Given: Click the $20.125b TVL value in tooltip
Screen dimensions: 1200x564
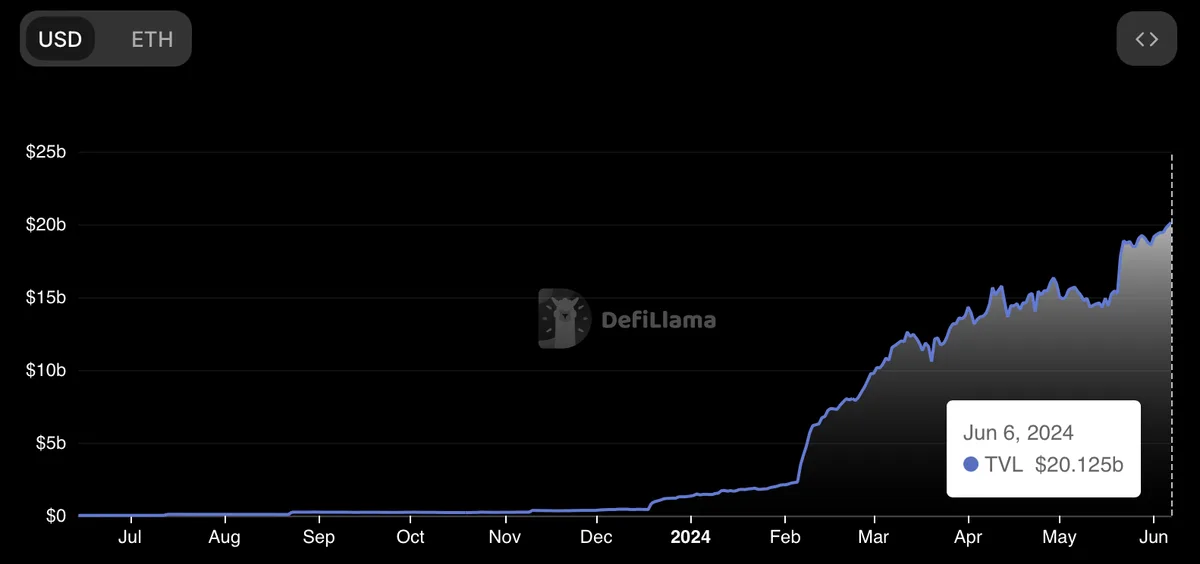Looking at the screenshot, I should [x=1080, y=464].
